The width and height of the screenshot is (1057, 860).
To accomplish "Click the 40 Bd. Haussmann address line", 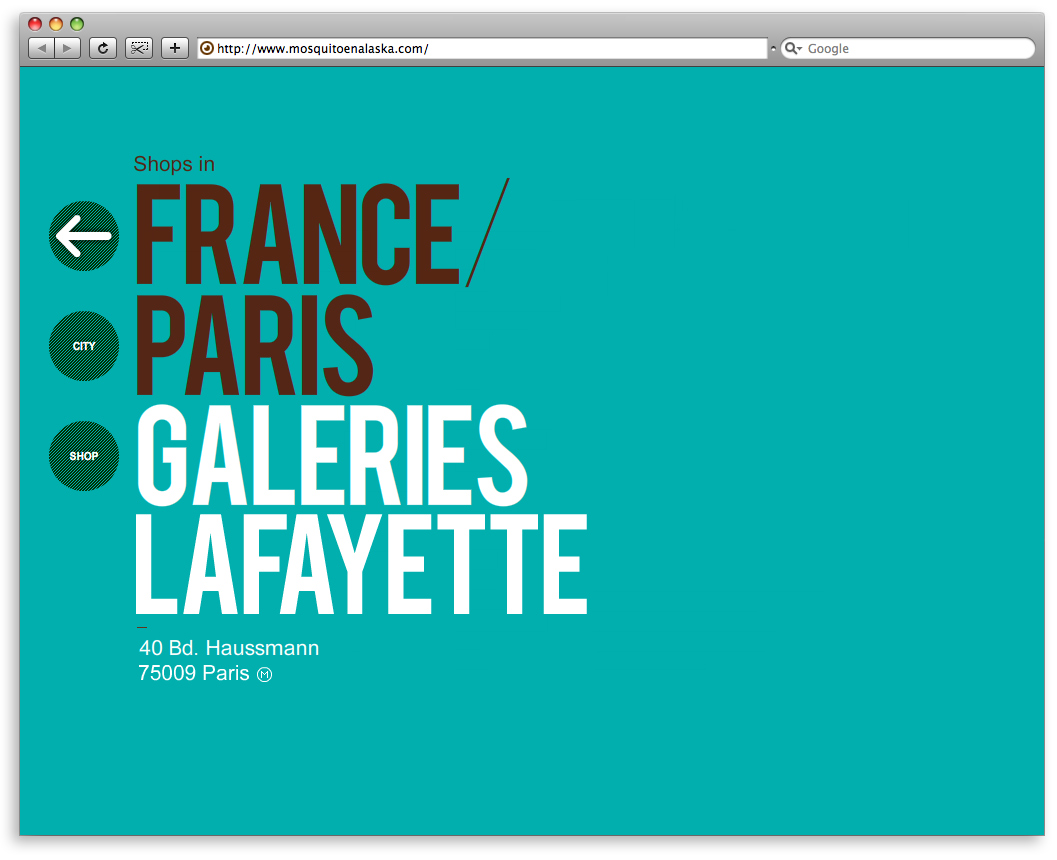I will [x=229, y=648].
